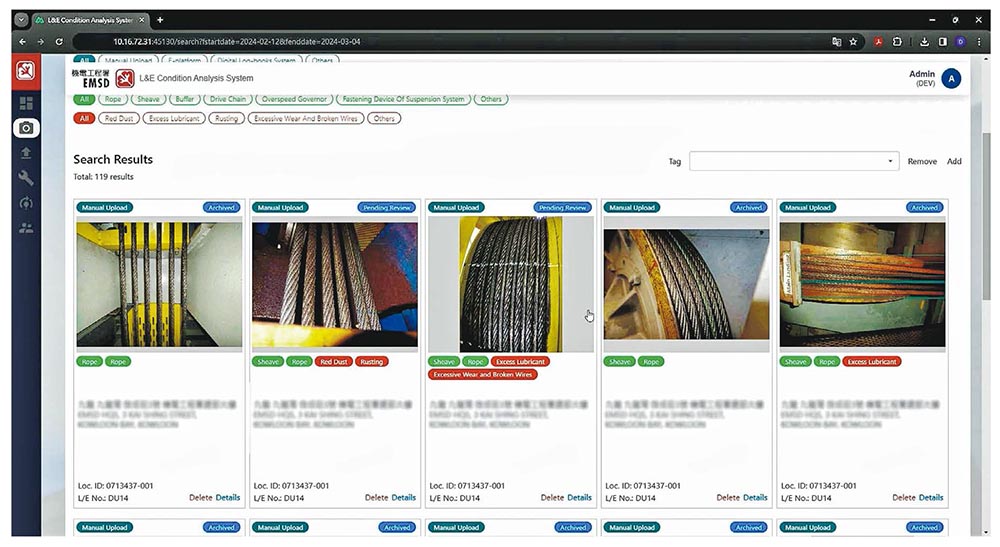This screenshot has height=547, width=1000.
Task: Filter by Excessive Wear And Broken Wires
Action: point(305,119)
